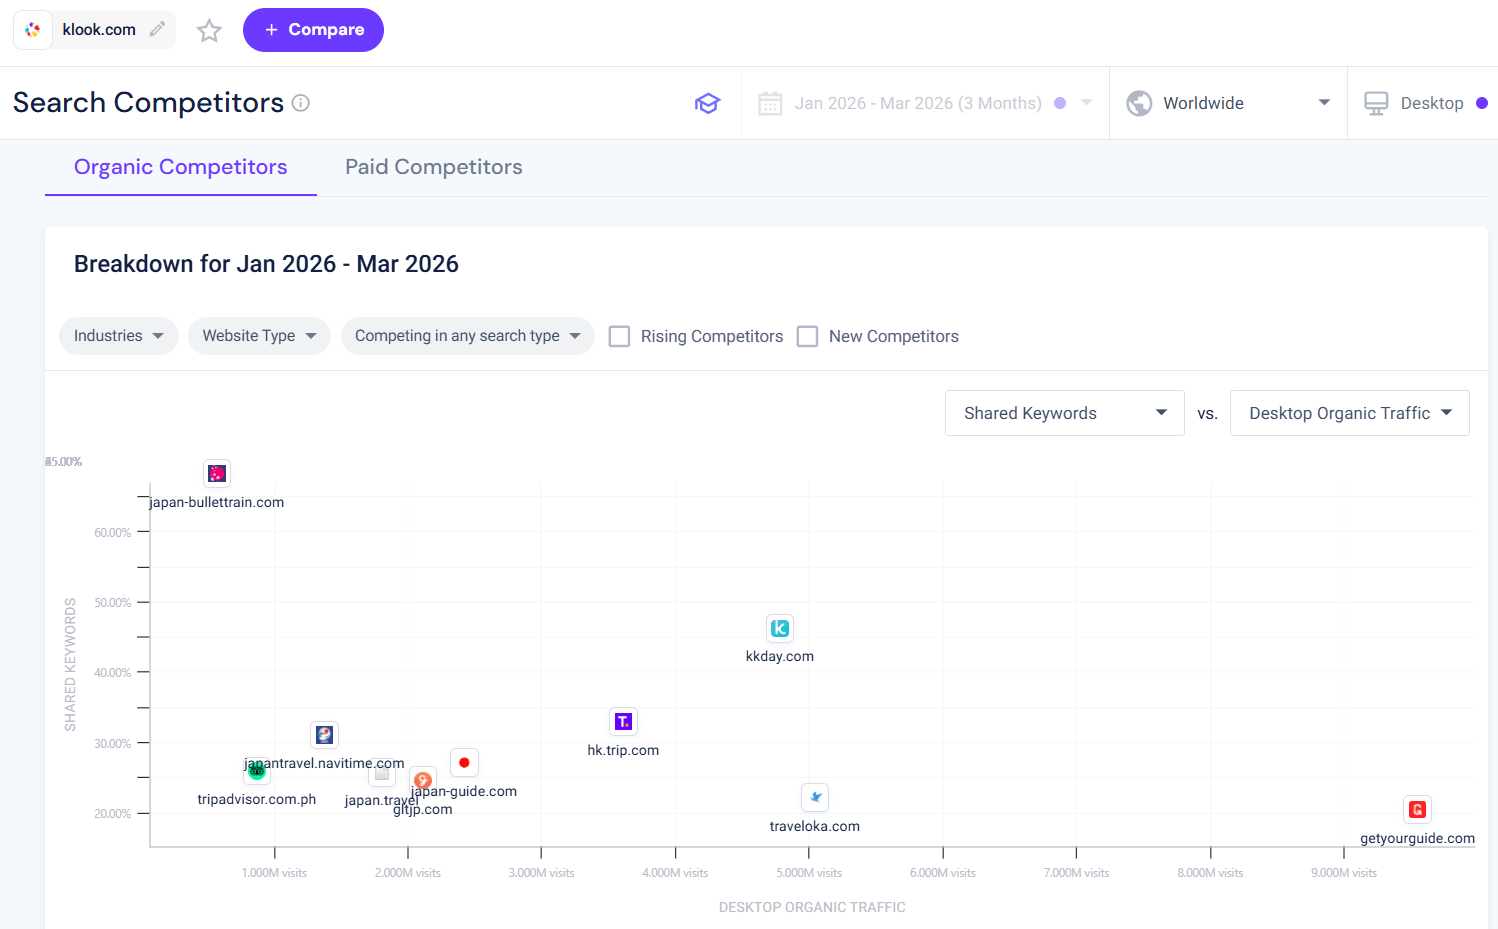Viewport: 1498px width, 929px height.
Task: Switch to Paid Competitors tab
Action: click(x=434, y=167)
